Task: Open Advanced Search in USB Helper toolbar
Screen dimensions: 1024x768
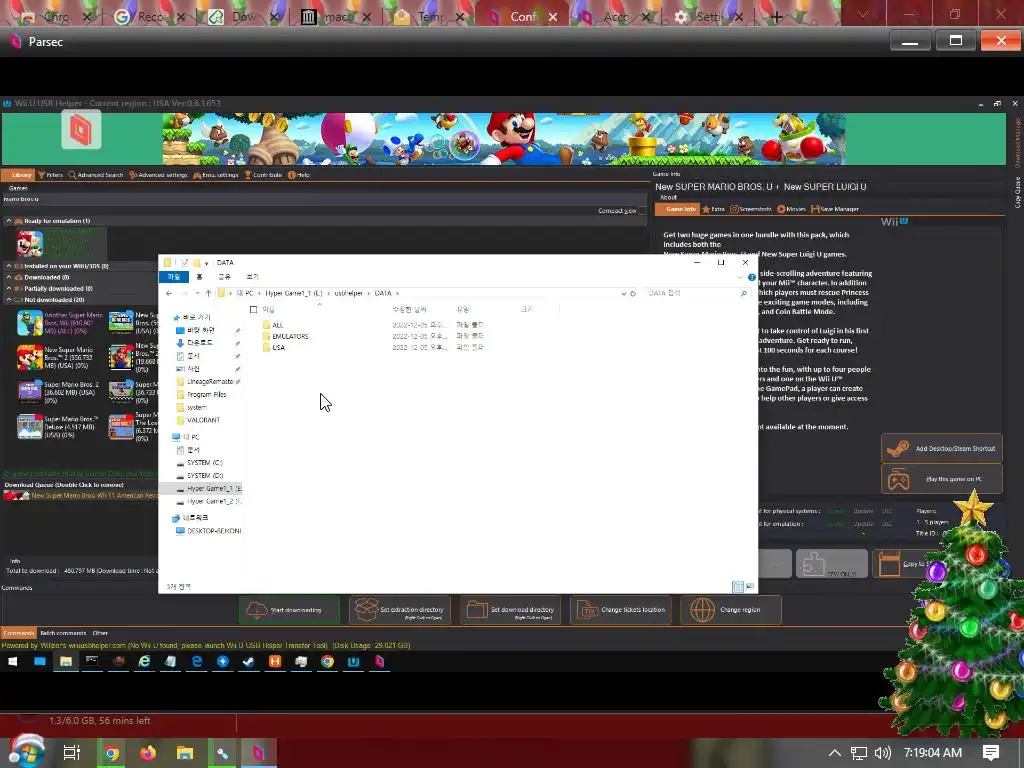Action: click(x=96, y=175)
